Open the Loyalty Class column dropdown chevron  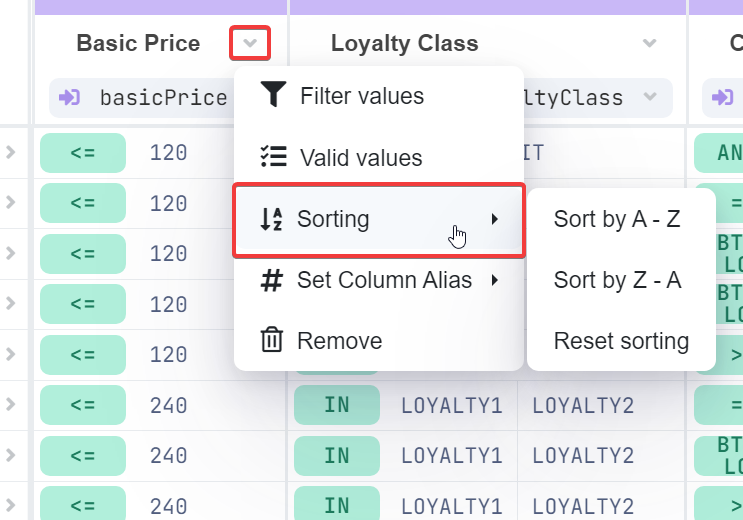650,44
